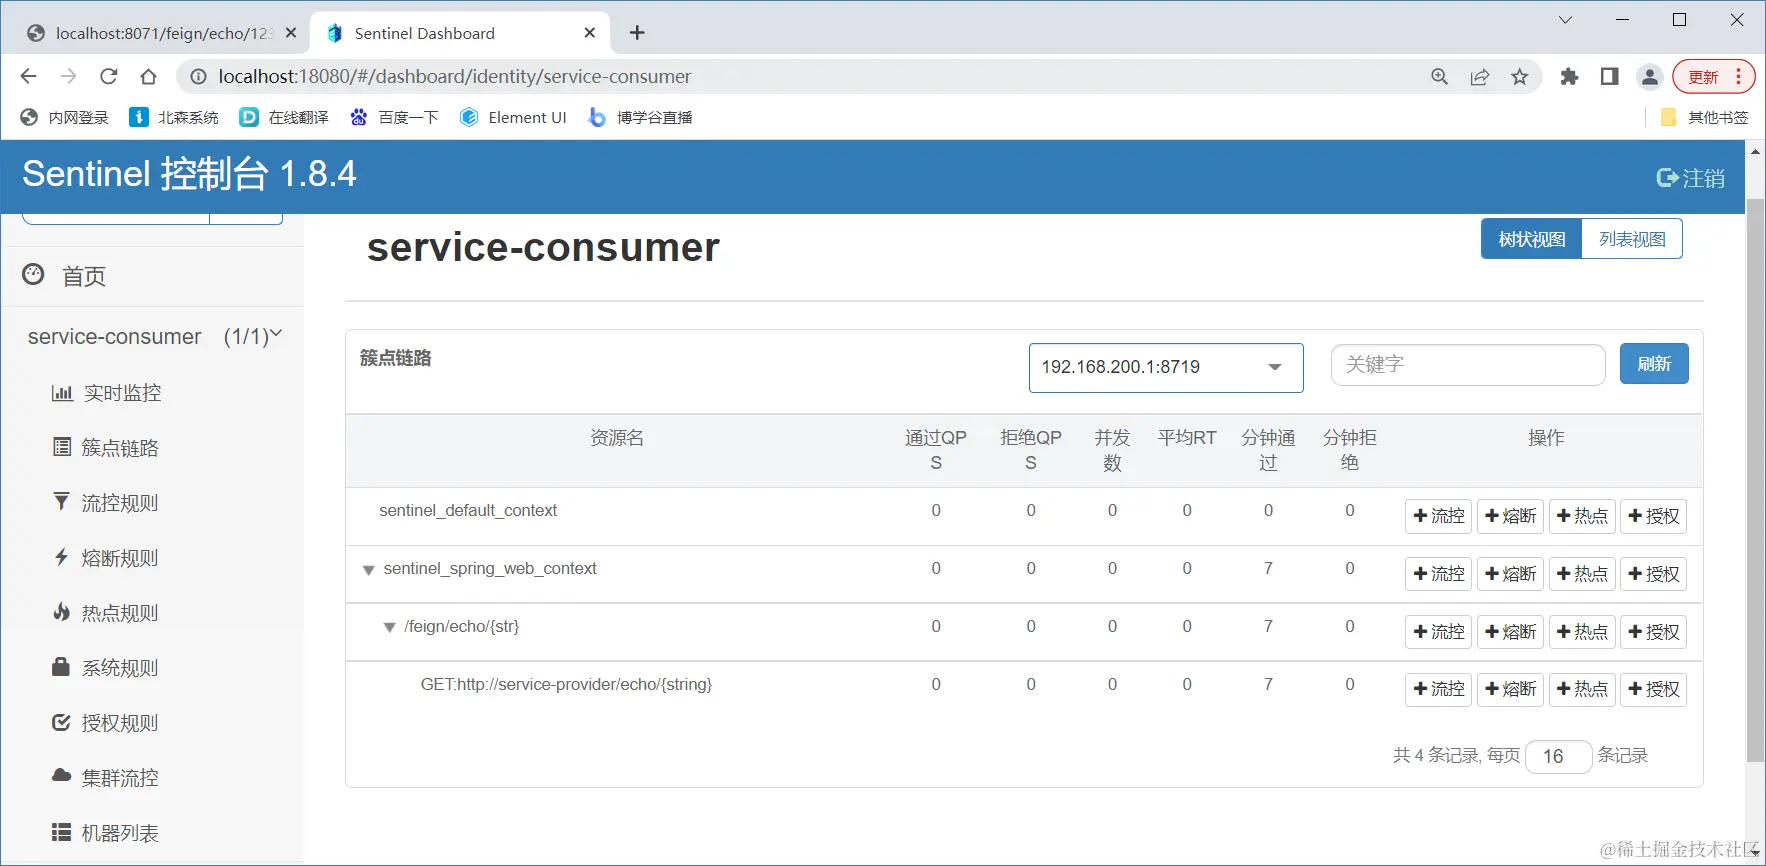Open the 博学谷直播 bookmark
The width and height of the screenshot is (1766, 866).
pyautogui.click(x=640, y=117)
